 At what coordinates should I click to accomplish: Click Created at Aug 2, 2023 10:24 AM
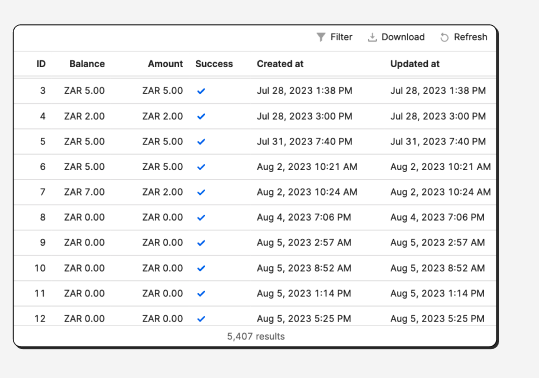click(307, 192)
